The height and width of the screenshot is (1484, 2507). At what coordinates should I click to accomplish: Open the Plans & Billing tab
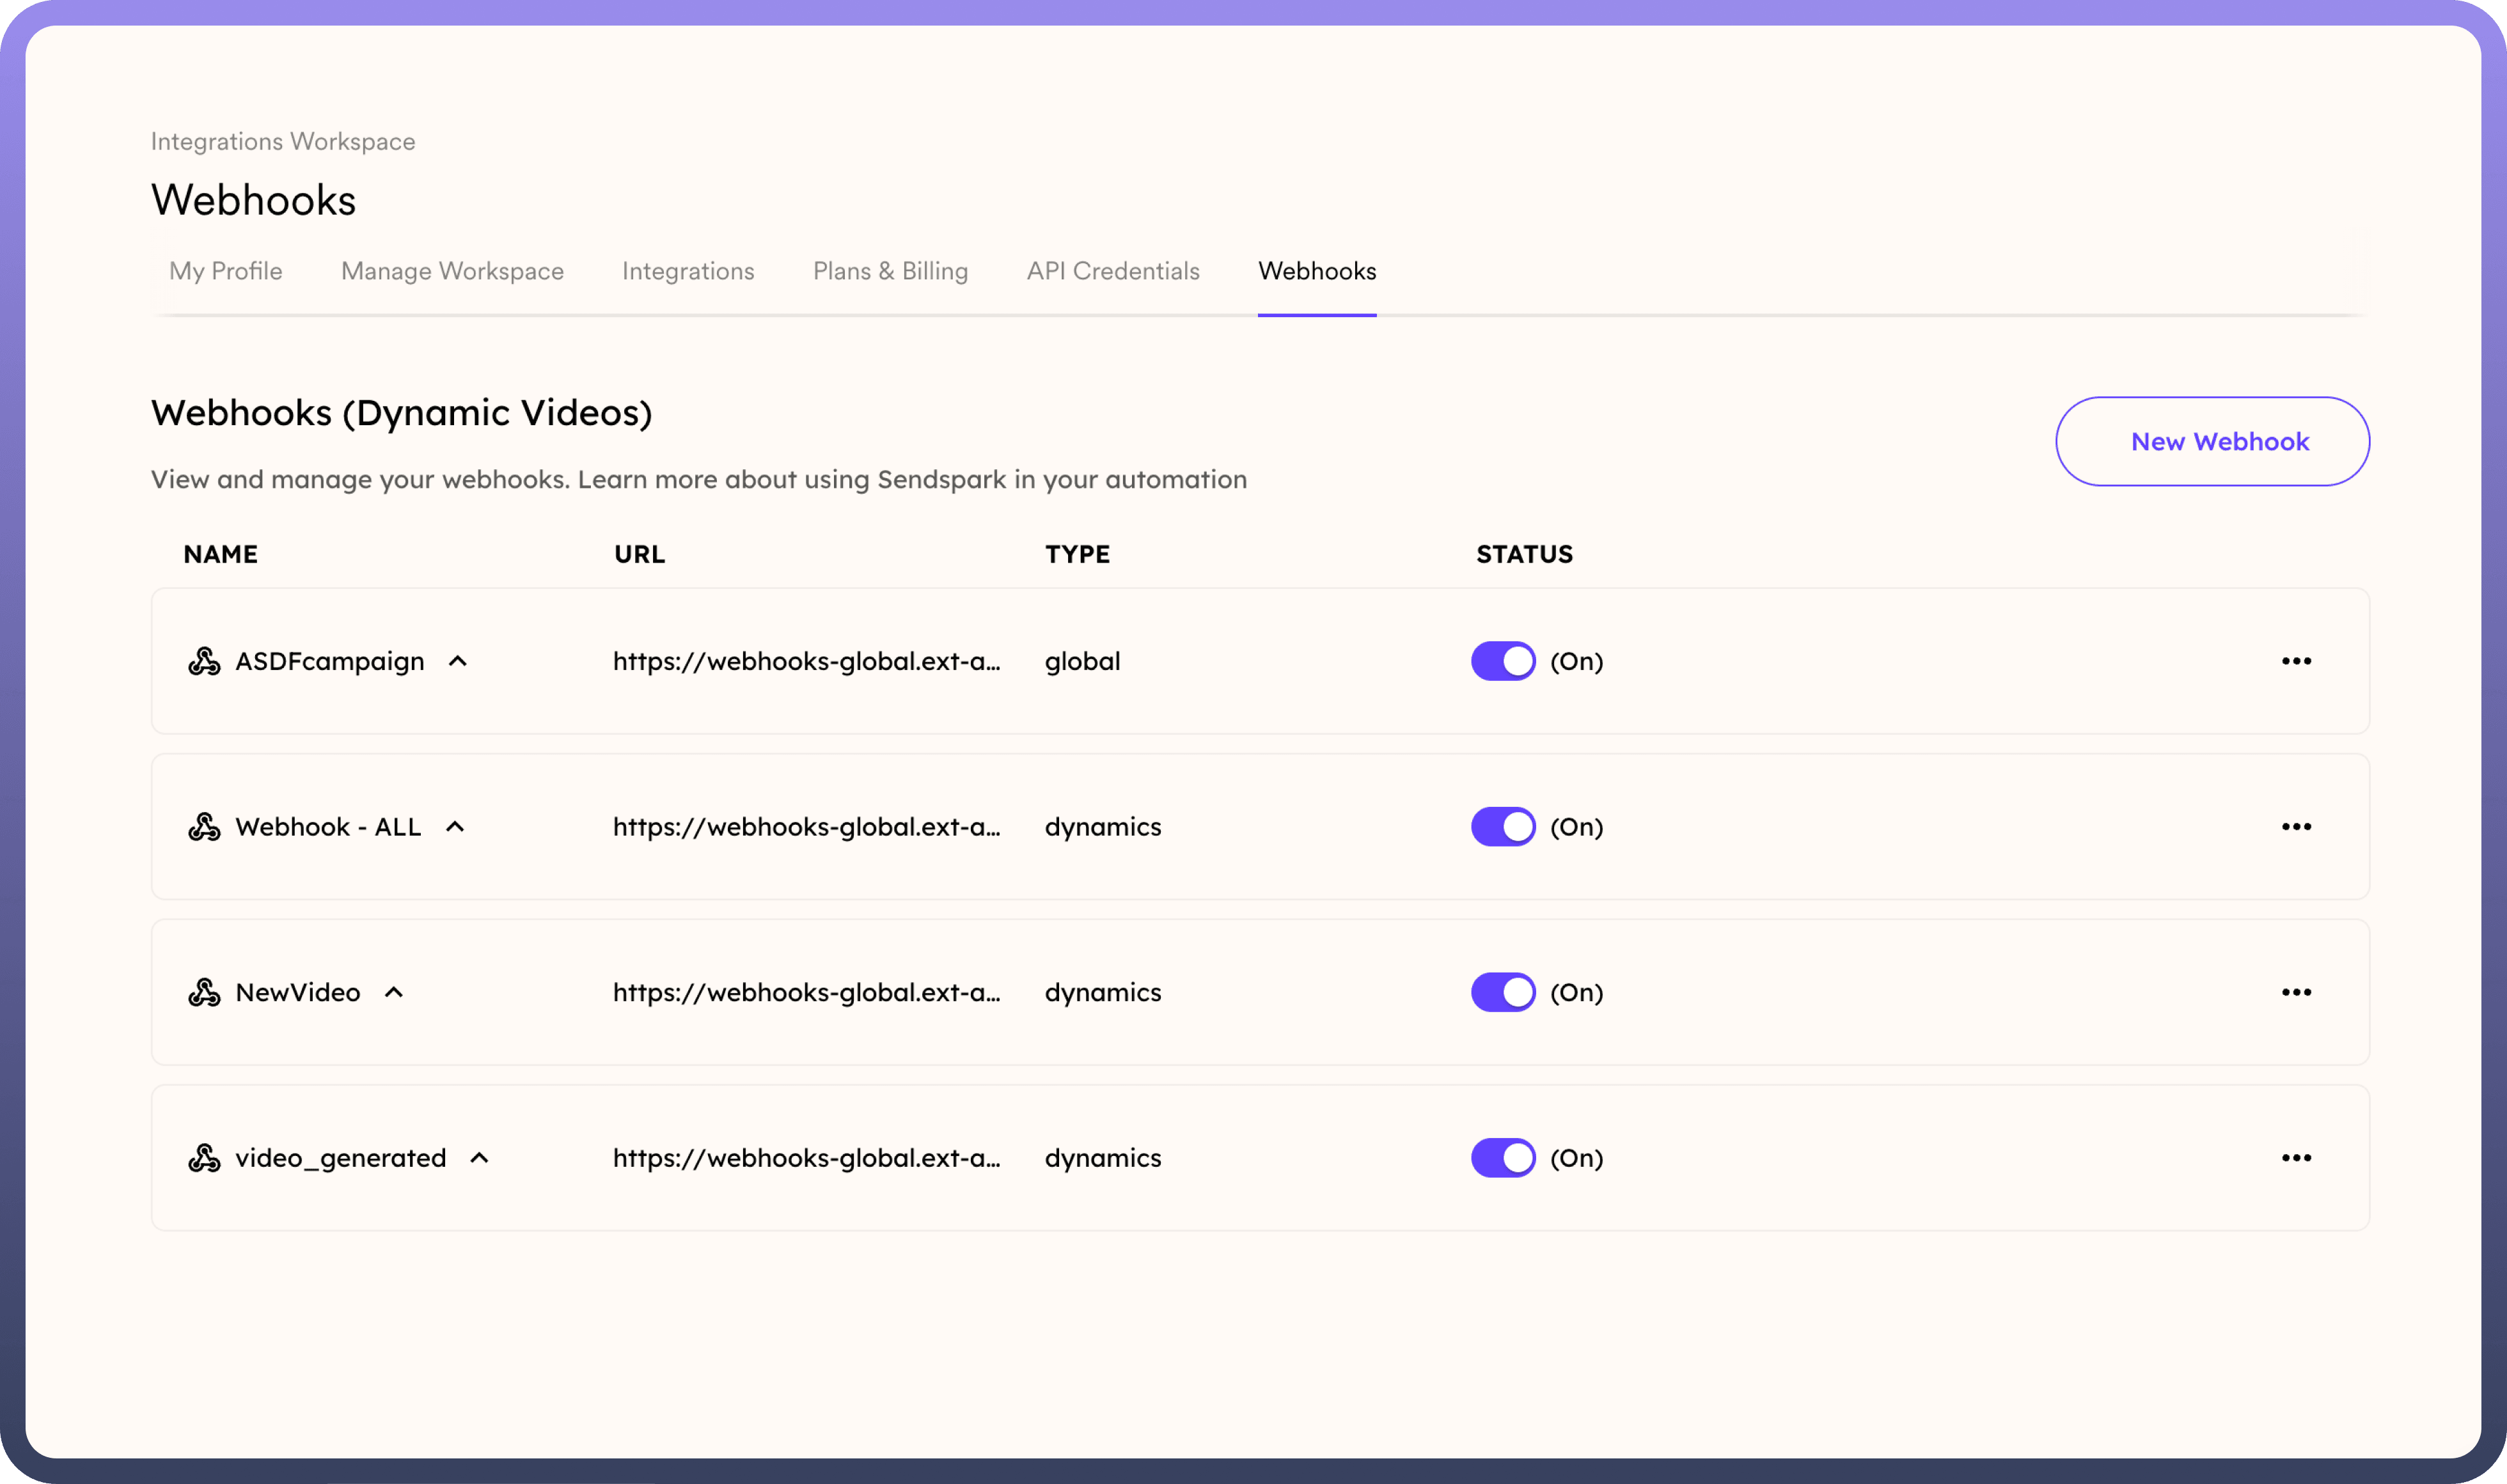click(x=890, y=271)
